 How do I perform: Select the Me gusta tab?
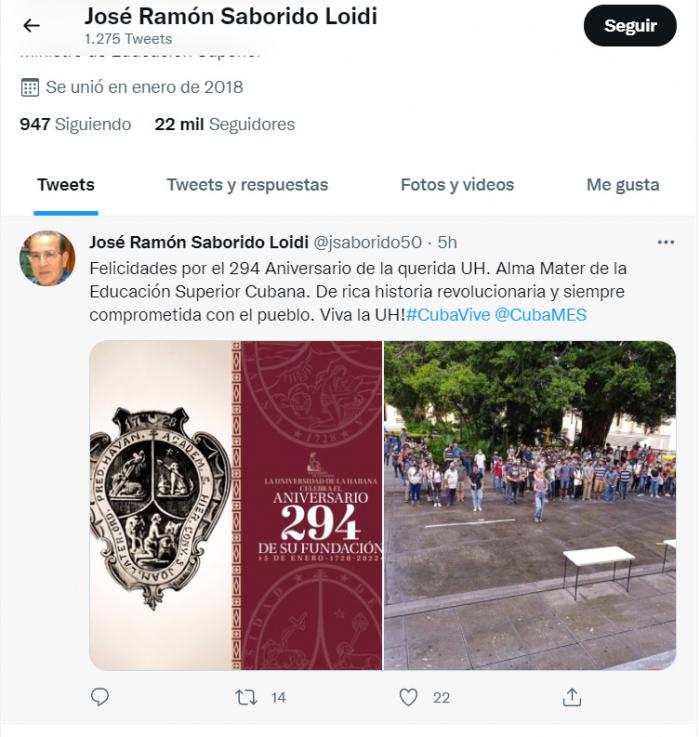[x=622, y=185]
